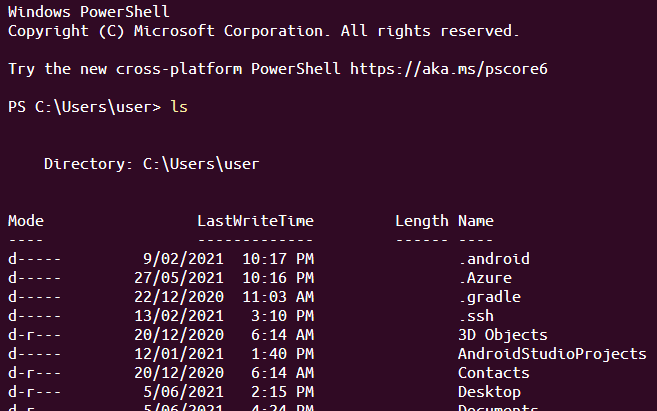Click the mode 'd-----' in .android row
657x411 pixels.
click(35, 259)
